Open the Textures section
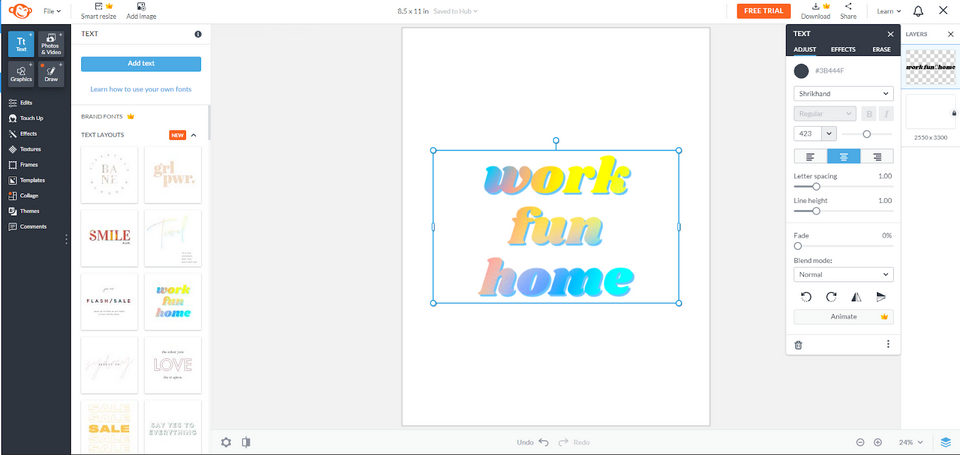The image size is (960, 455). point(25,149)
